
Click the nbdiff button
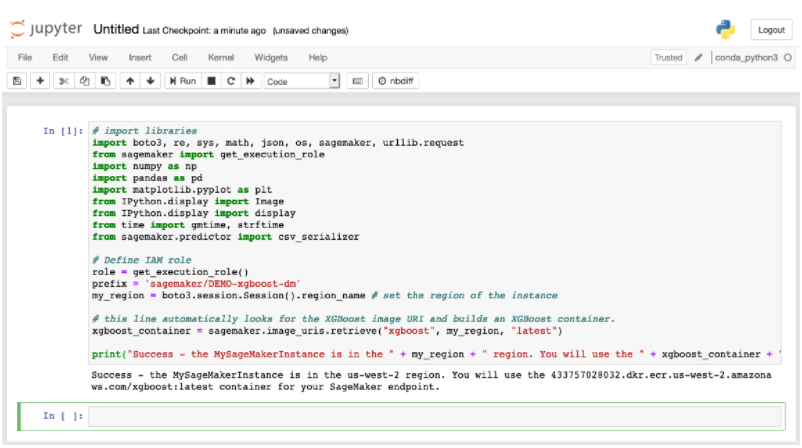click(397, 81)
